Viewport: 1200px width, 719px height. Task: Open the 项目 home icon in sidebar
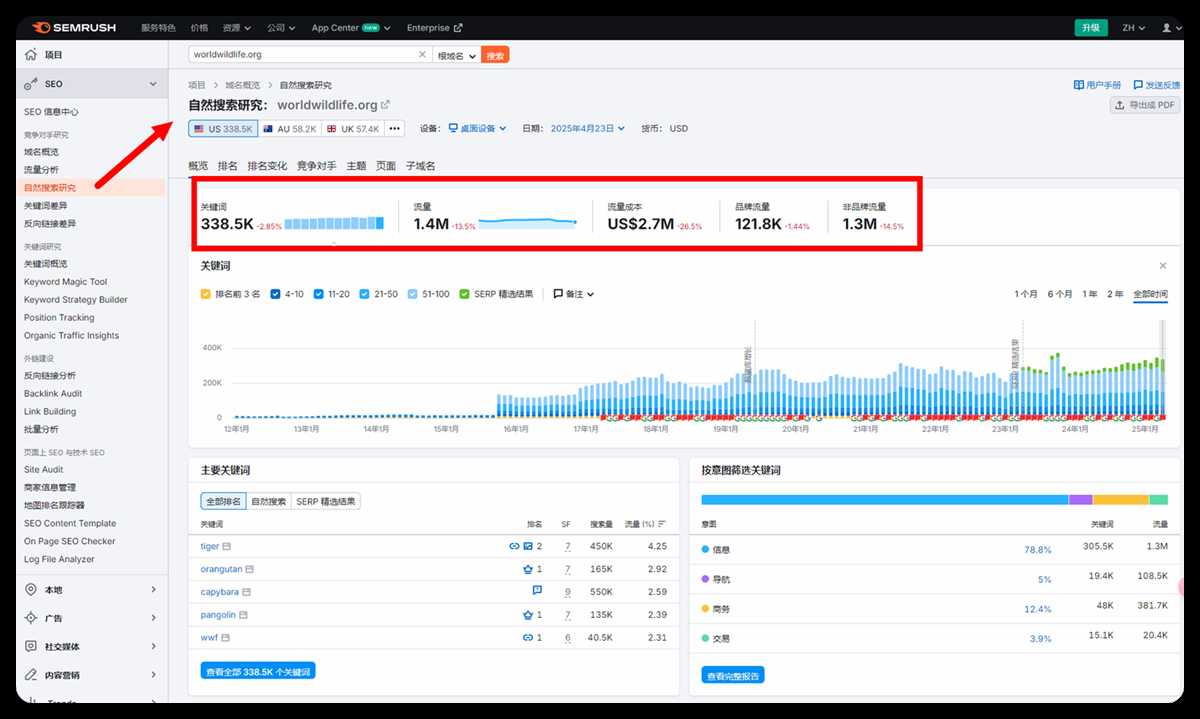(x=32, y=55)
